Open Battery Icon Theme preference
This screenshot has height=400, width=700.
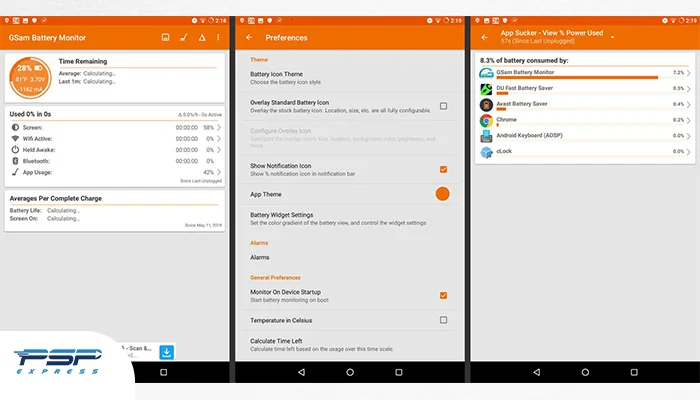(350, 78)
